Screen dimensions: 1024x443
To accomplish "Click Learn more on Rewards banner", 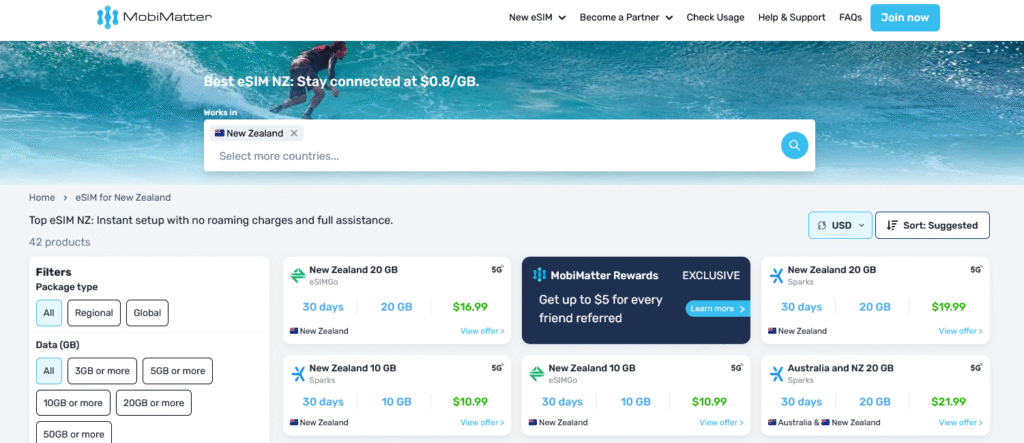I will (716, 309).
